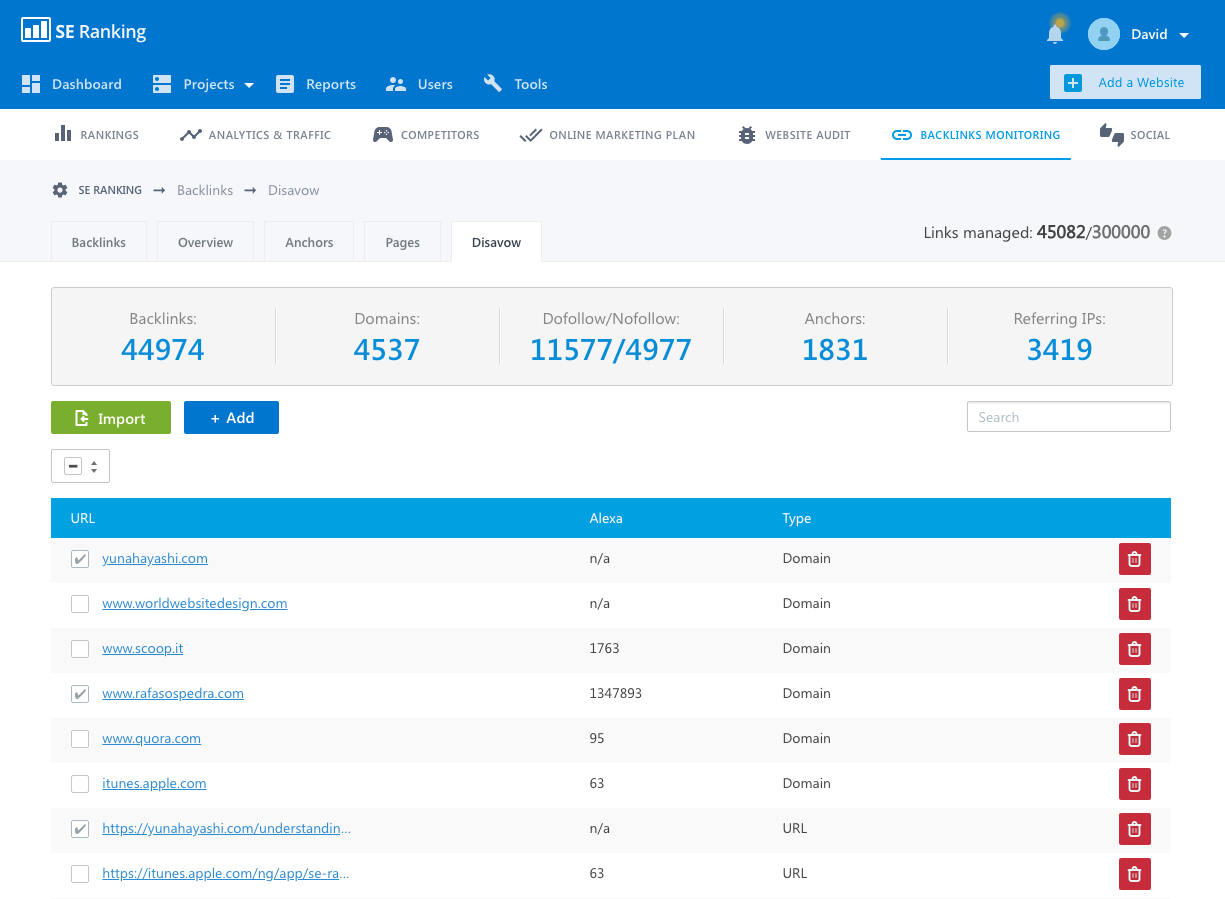Viewport: 1225px width, 899px height.
Task: Click Online Marketing Plan checkmarks icon
Action: coord(530,135)
